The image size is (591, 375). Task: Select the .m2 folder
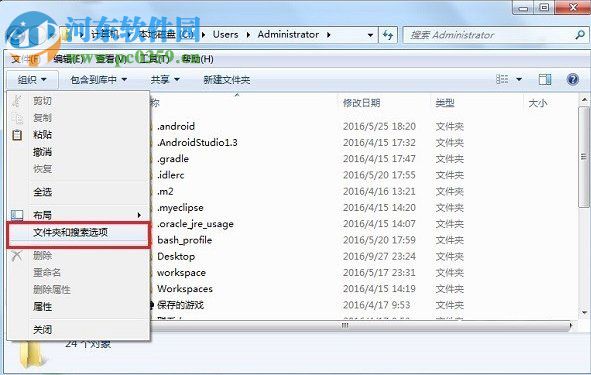[165, 191]
